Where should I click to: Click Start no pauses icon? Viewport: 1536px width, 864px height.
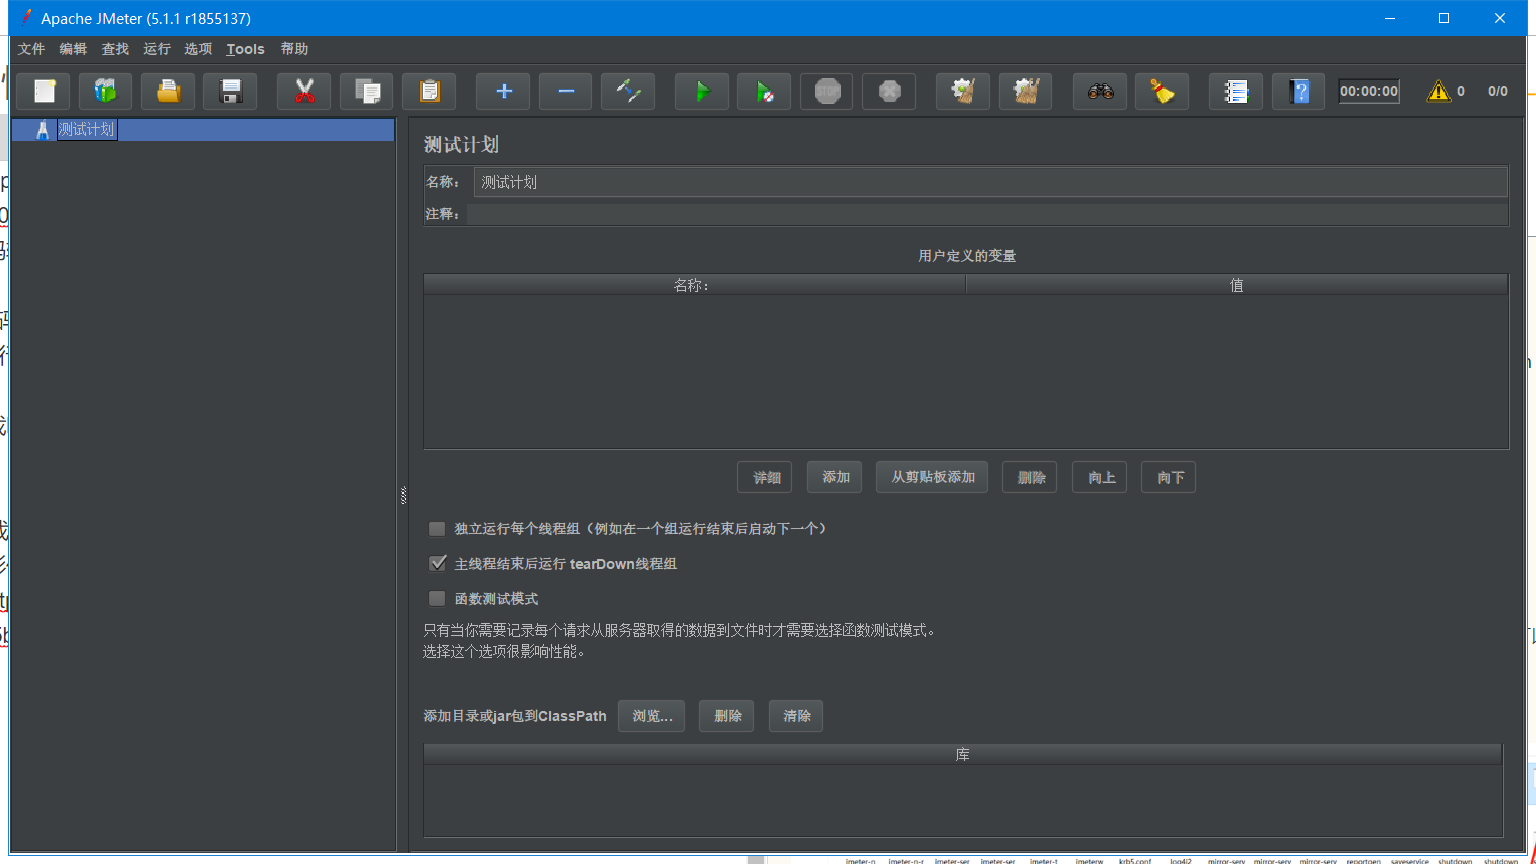coord(764,91)
